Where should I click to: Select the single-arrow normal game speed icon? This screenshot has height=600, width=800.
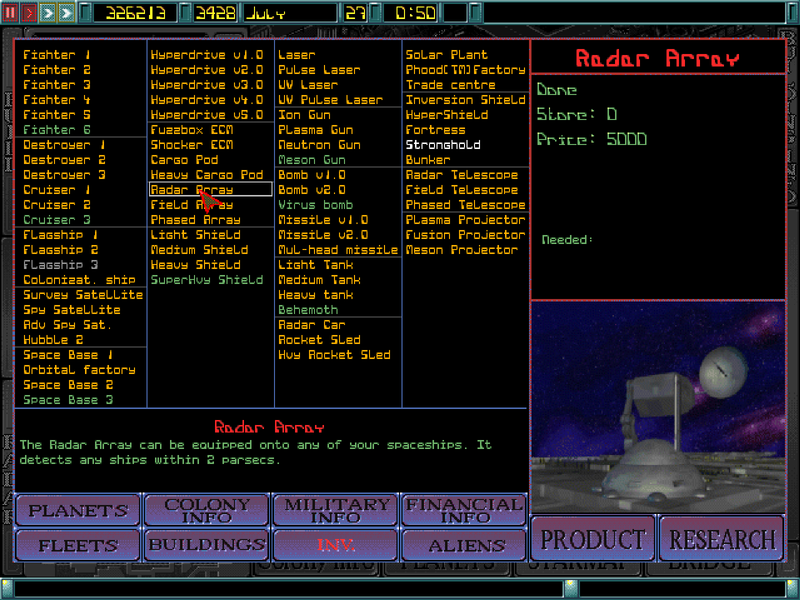[28, 12]
